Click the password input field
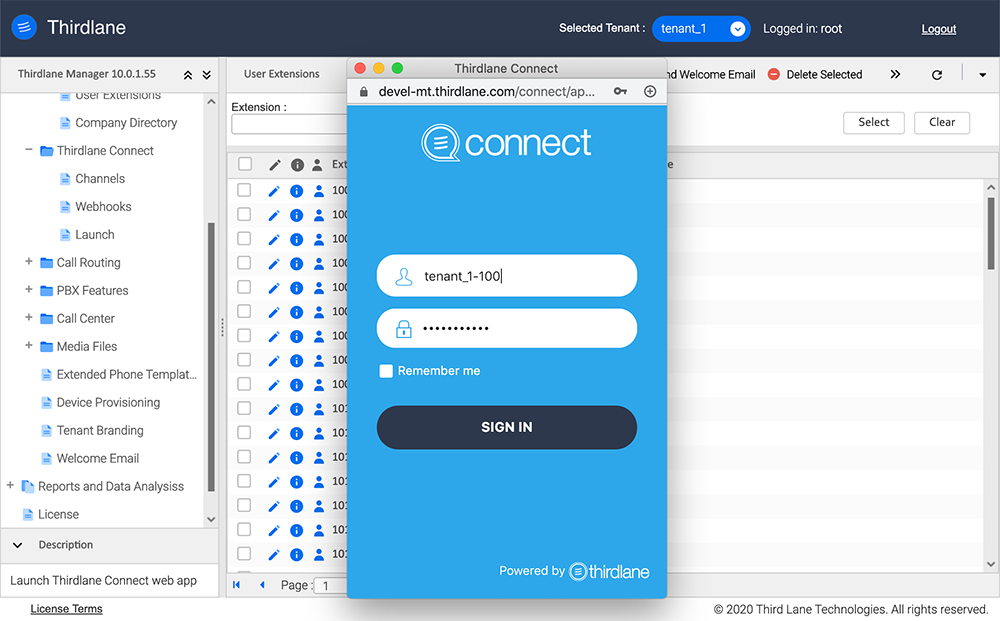This screenshot has height=621, width=1000. coord(506,328)
